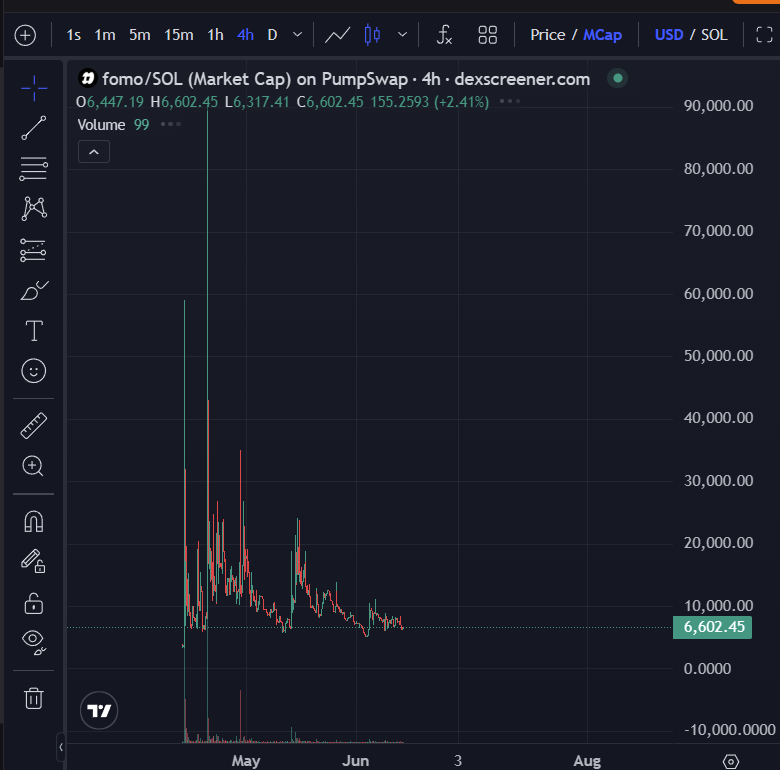Screen dimensions: 780x770
Task: Click the 10,000.00 price axis label
Action: click(x=718, y=606)
